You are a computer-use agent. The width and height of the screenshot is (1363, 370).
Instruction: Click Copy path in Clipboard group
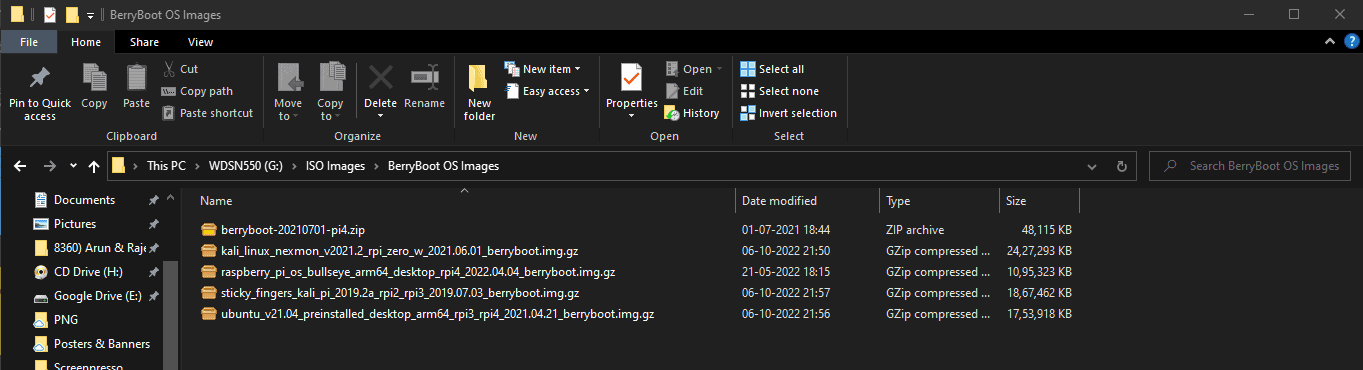pyautogui.click(x=198, y=91)
